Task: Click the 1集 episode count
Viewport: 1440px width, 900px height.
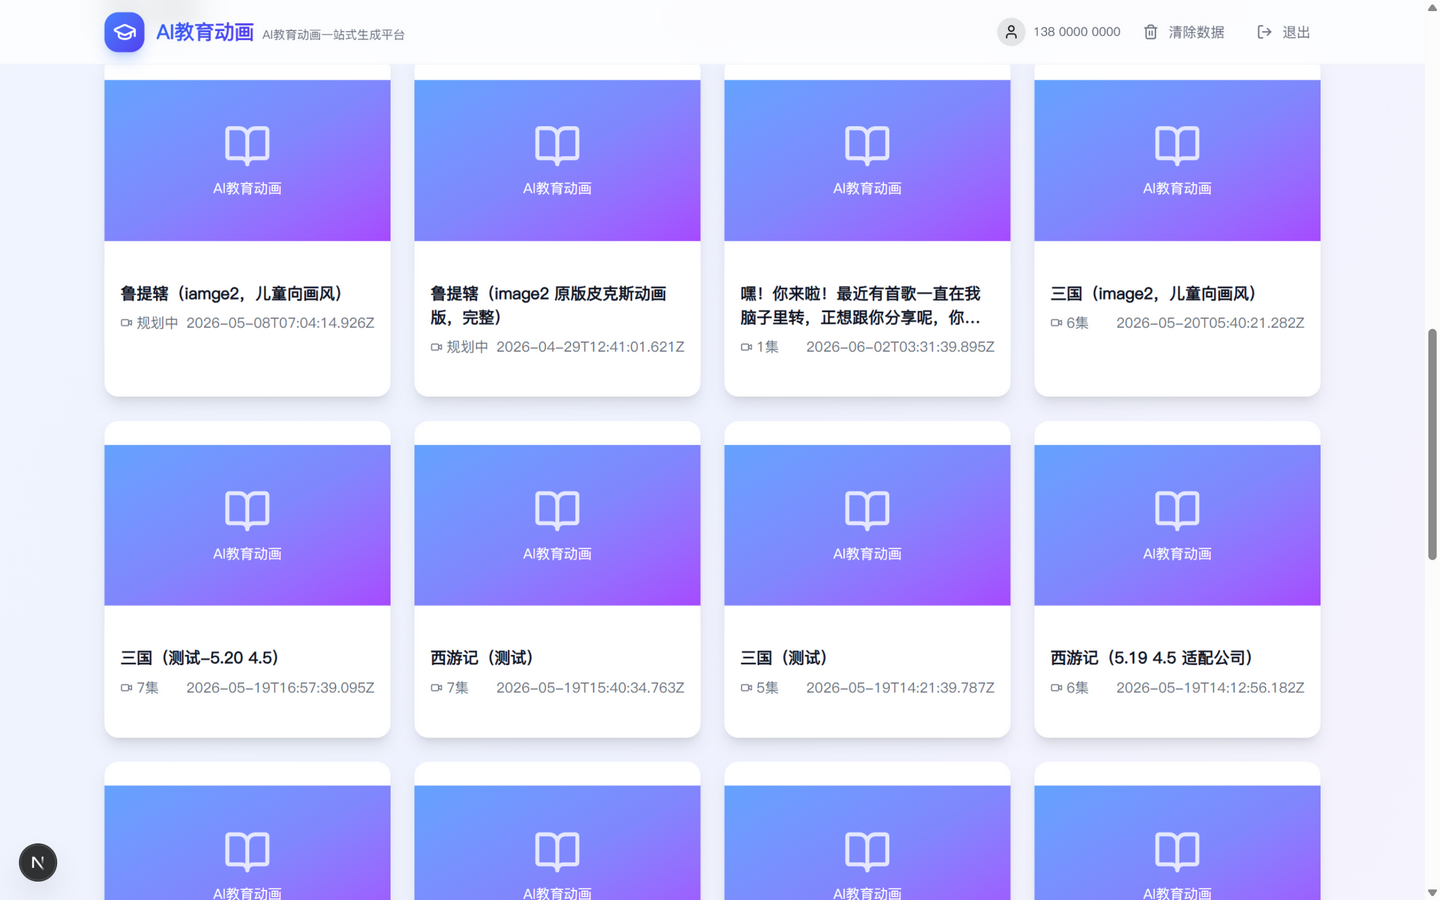Action: coord(767,347)
